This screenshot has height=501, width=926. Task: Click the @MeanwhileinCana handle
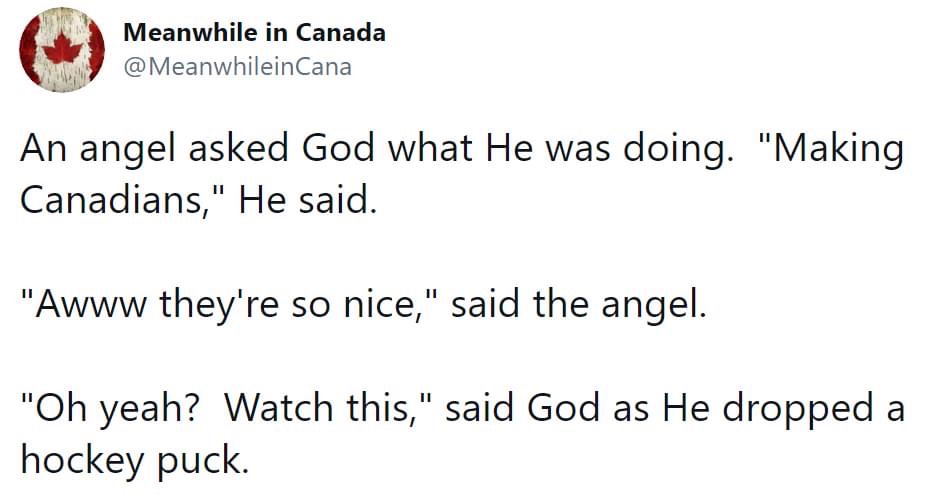pos(237,68)
